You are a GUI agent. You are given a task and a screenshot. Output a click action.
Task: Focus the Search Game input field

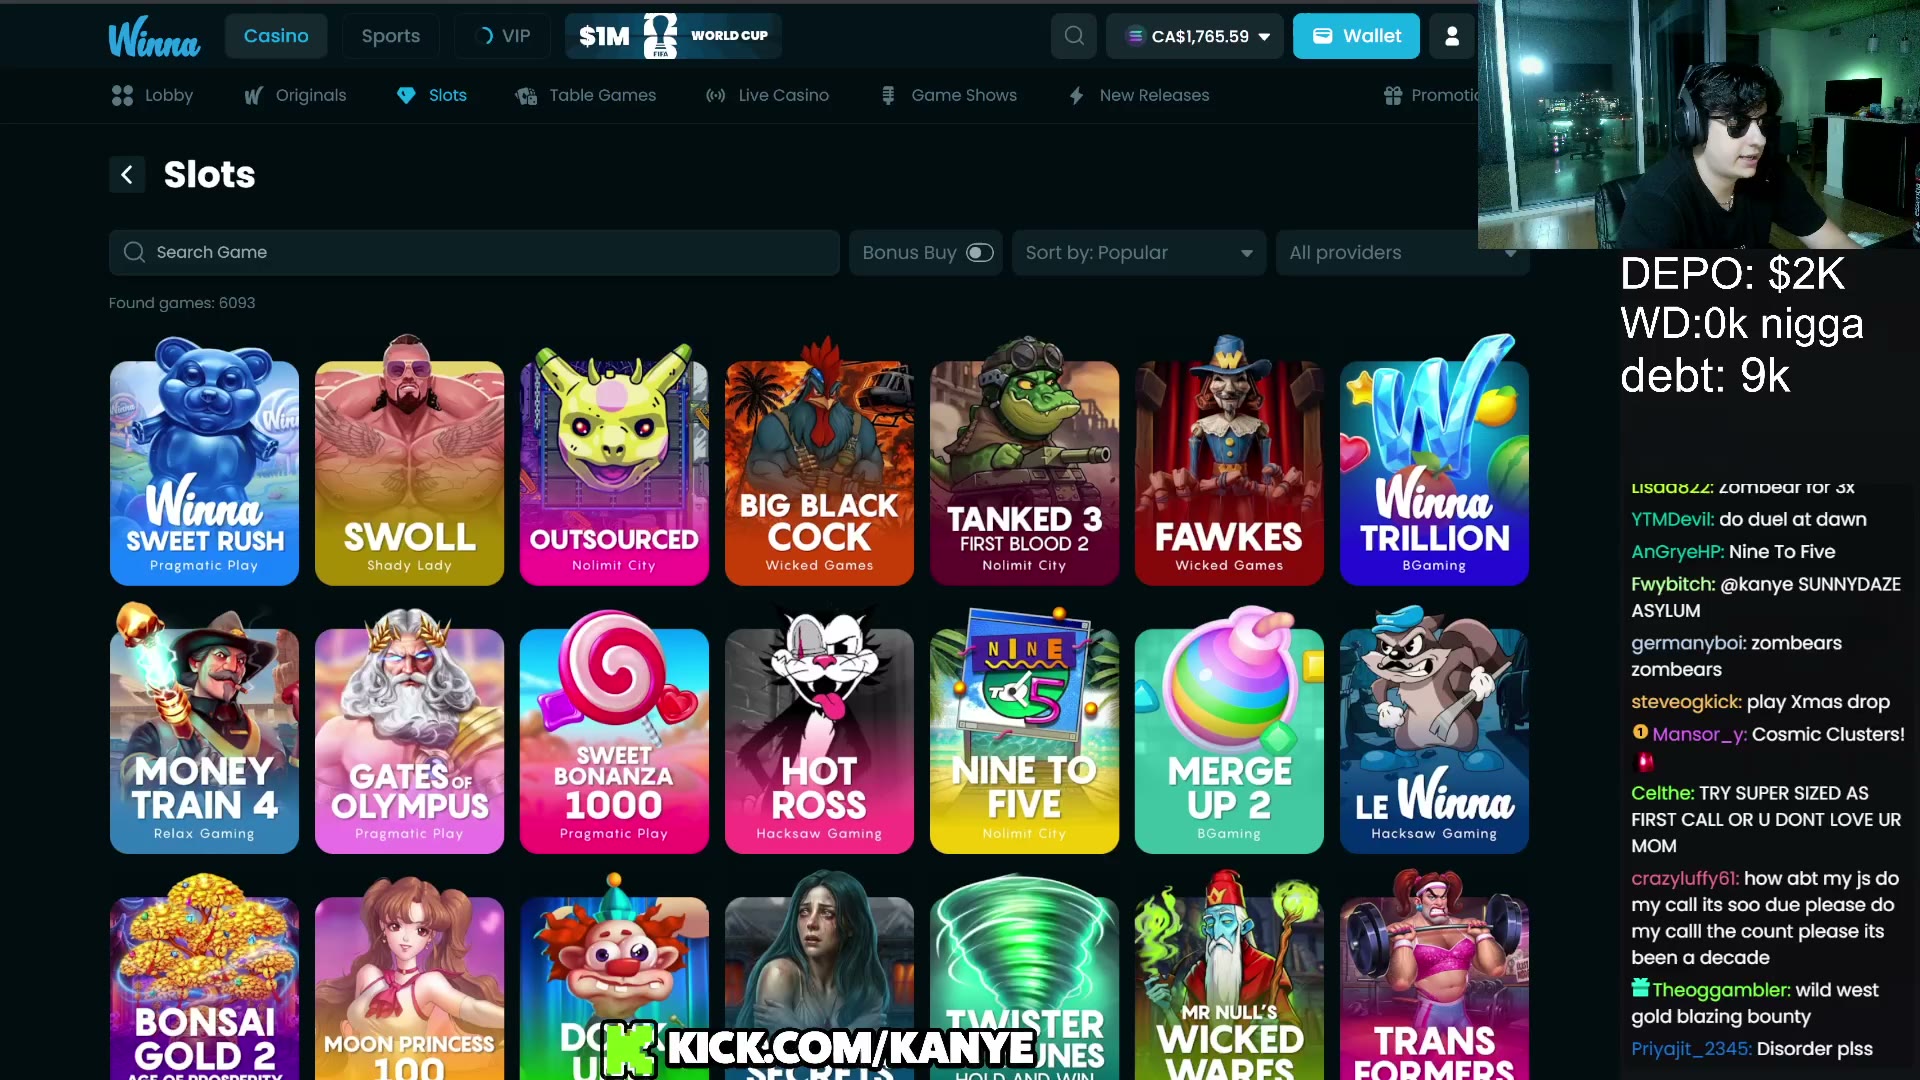[x=474, y=253]
